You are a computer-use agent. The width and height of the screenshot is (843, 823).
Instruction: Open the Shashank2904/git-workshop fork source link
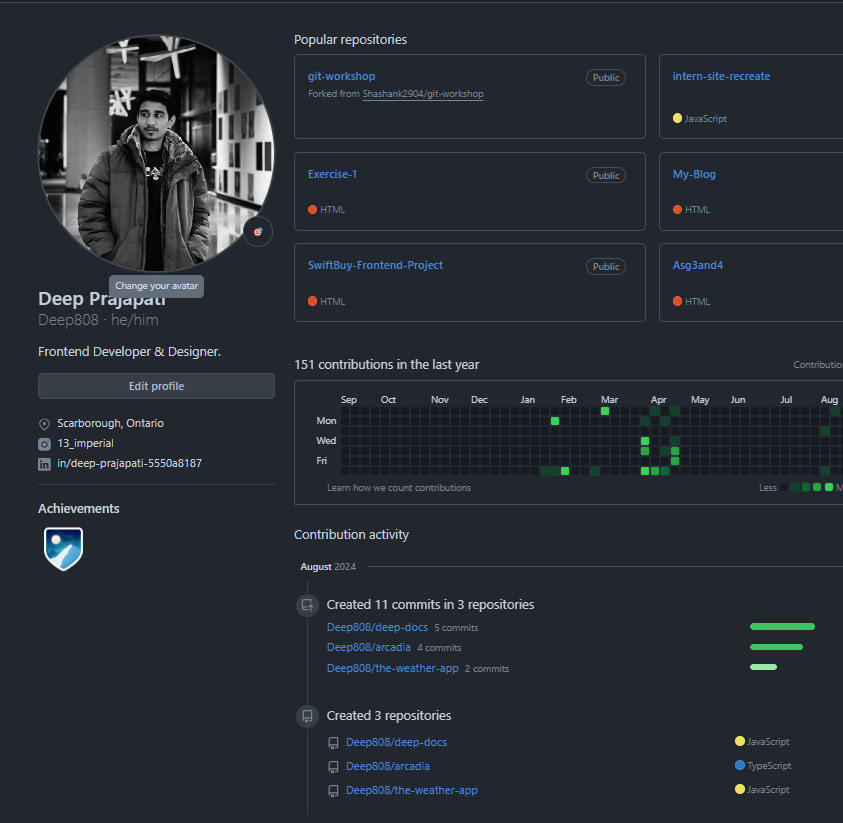pos(423,94)
